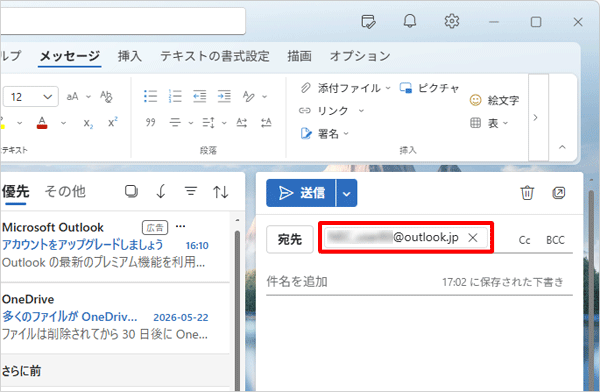Click the jump-down arrow icon in the list header
Viewport: 600px width, 392px height.
[161, 191]
